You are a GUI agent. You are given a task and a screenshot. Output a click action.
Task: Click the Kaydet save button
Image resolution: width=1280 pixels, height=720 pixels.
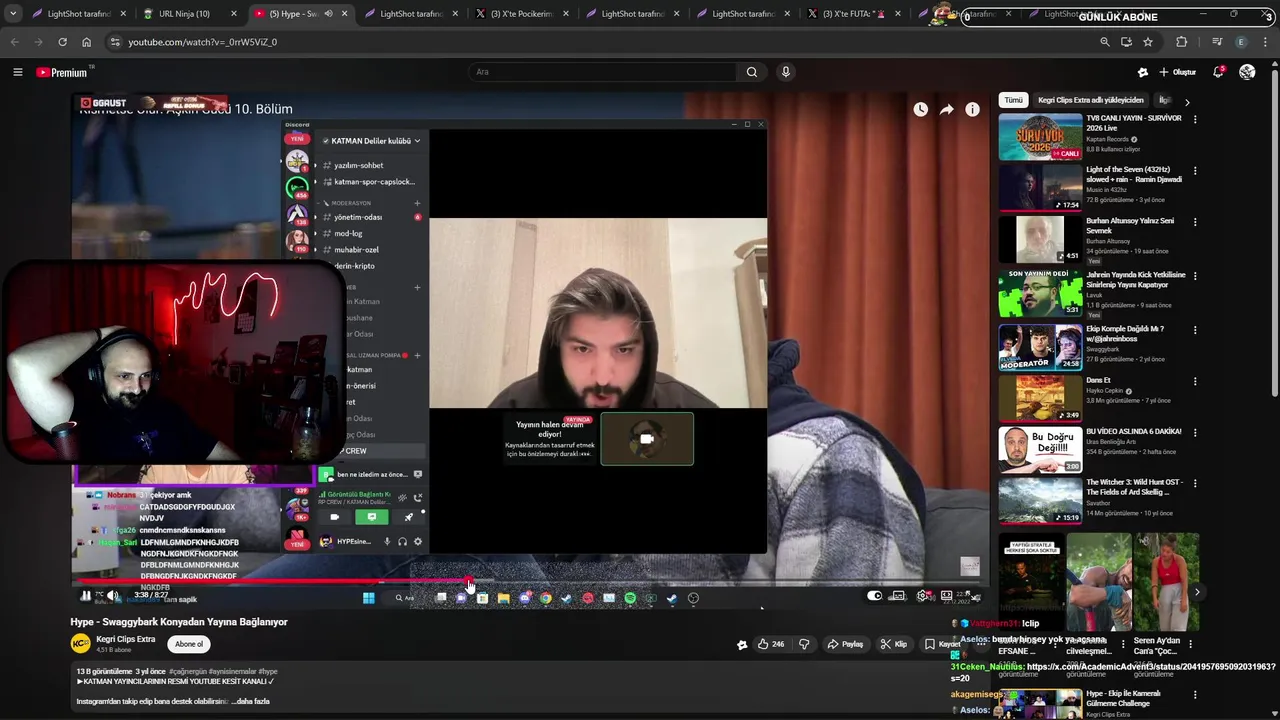[942, 644]
